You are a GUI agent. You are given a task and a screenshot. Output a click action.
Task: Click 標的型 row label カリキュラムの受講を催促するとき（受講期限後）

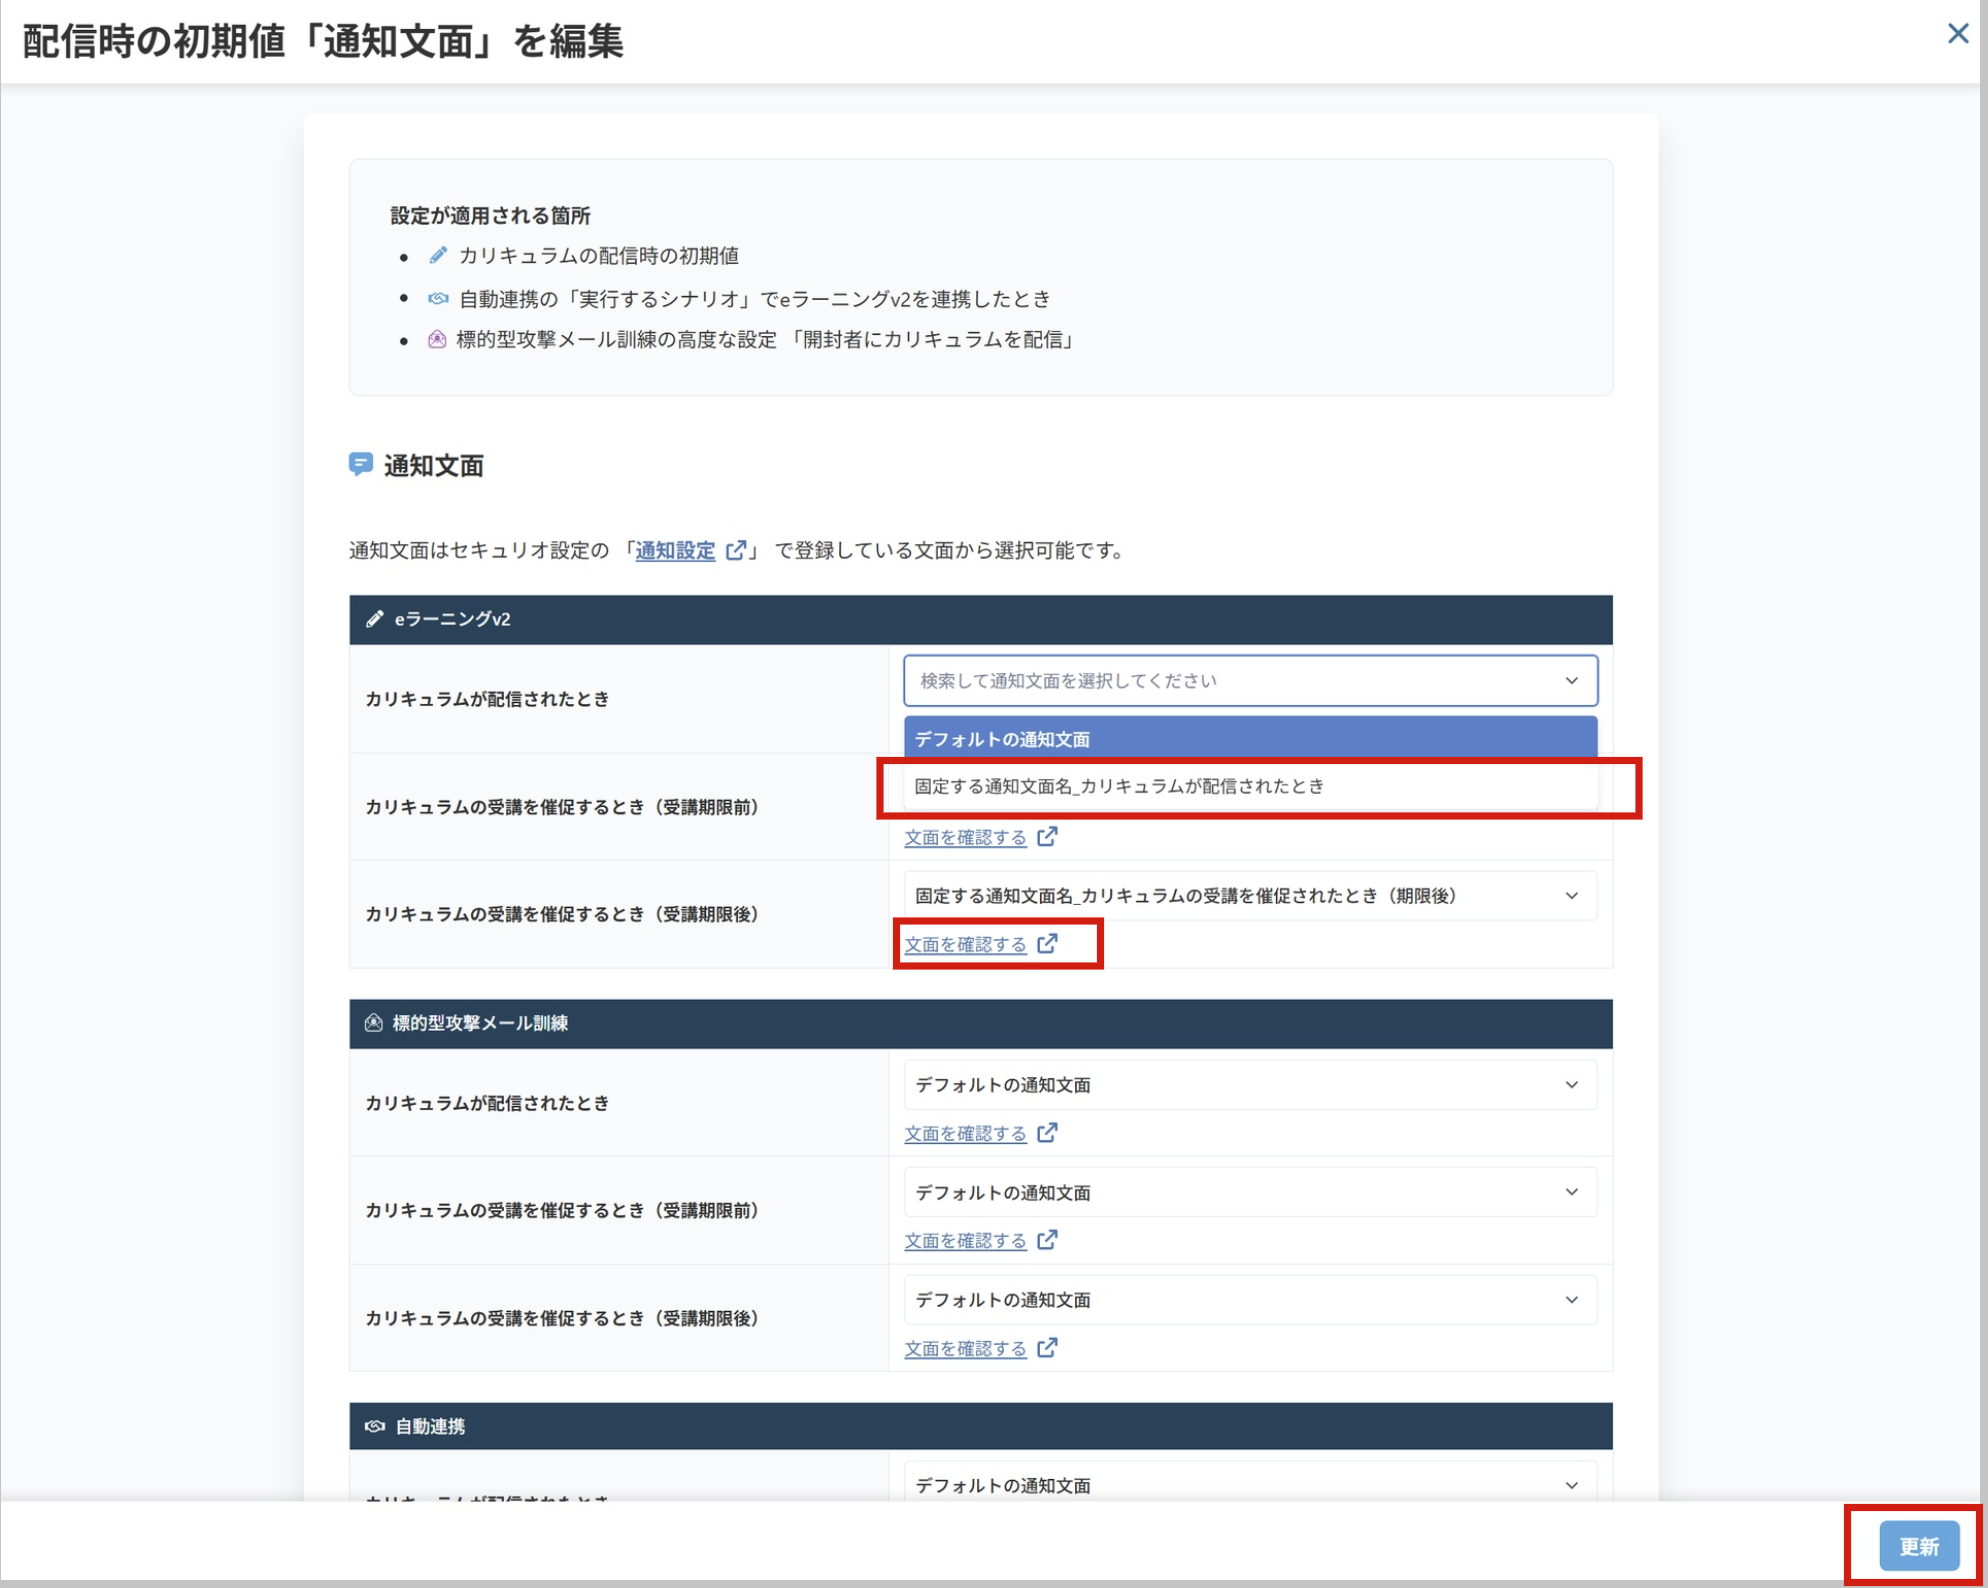(x=562, y=1318)
